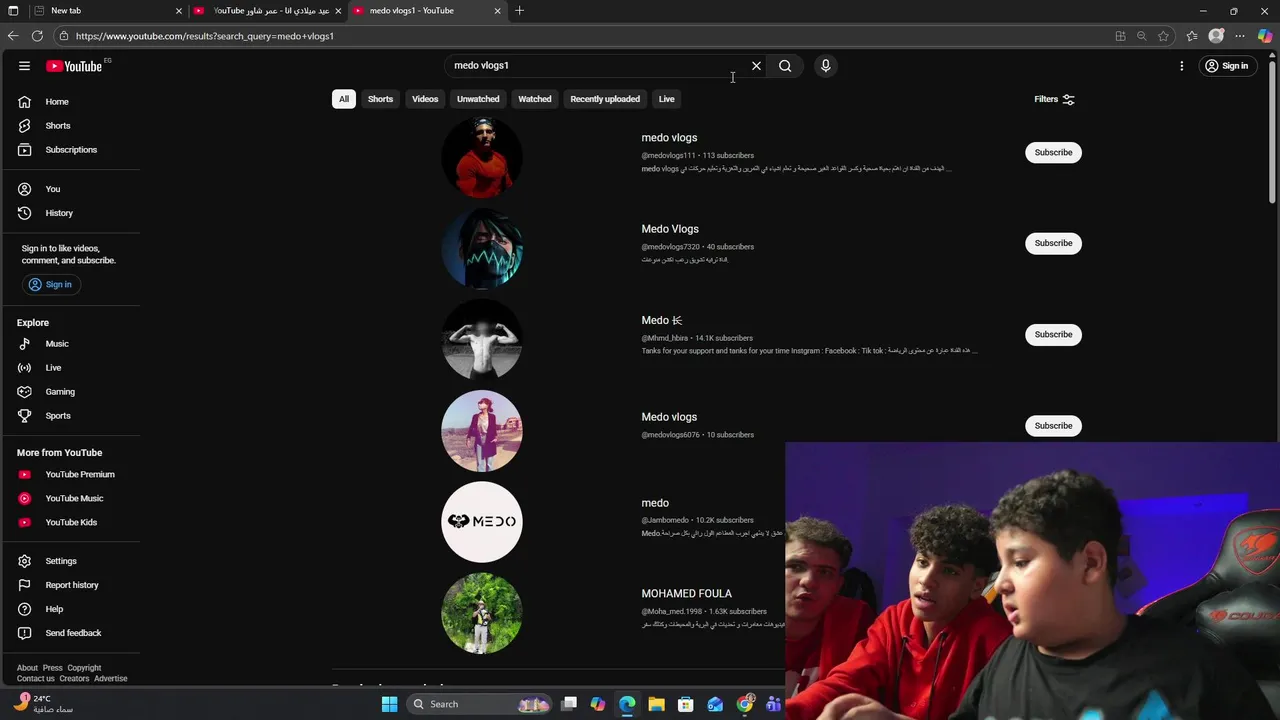Open the About footer link
Image resolution: width=1280 pixels, height=720 pixels.
click(x=27, y=668)
